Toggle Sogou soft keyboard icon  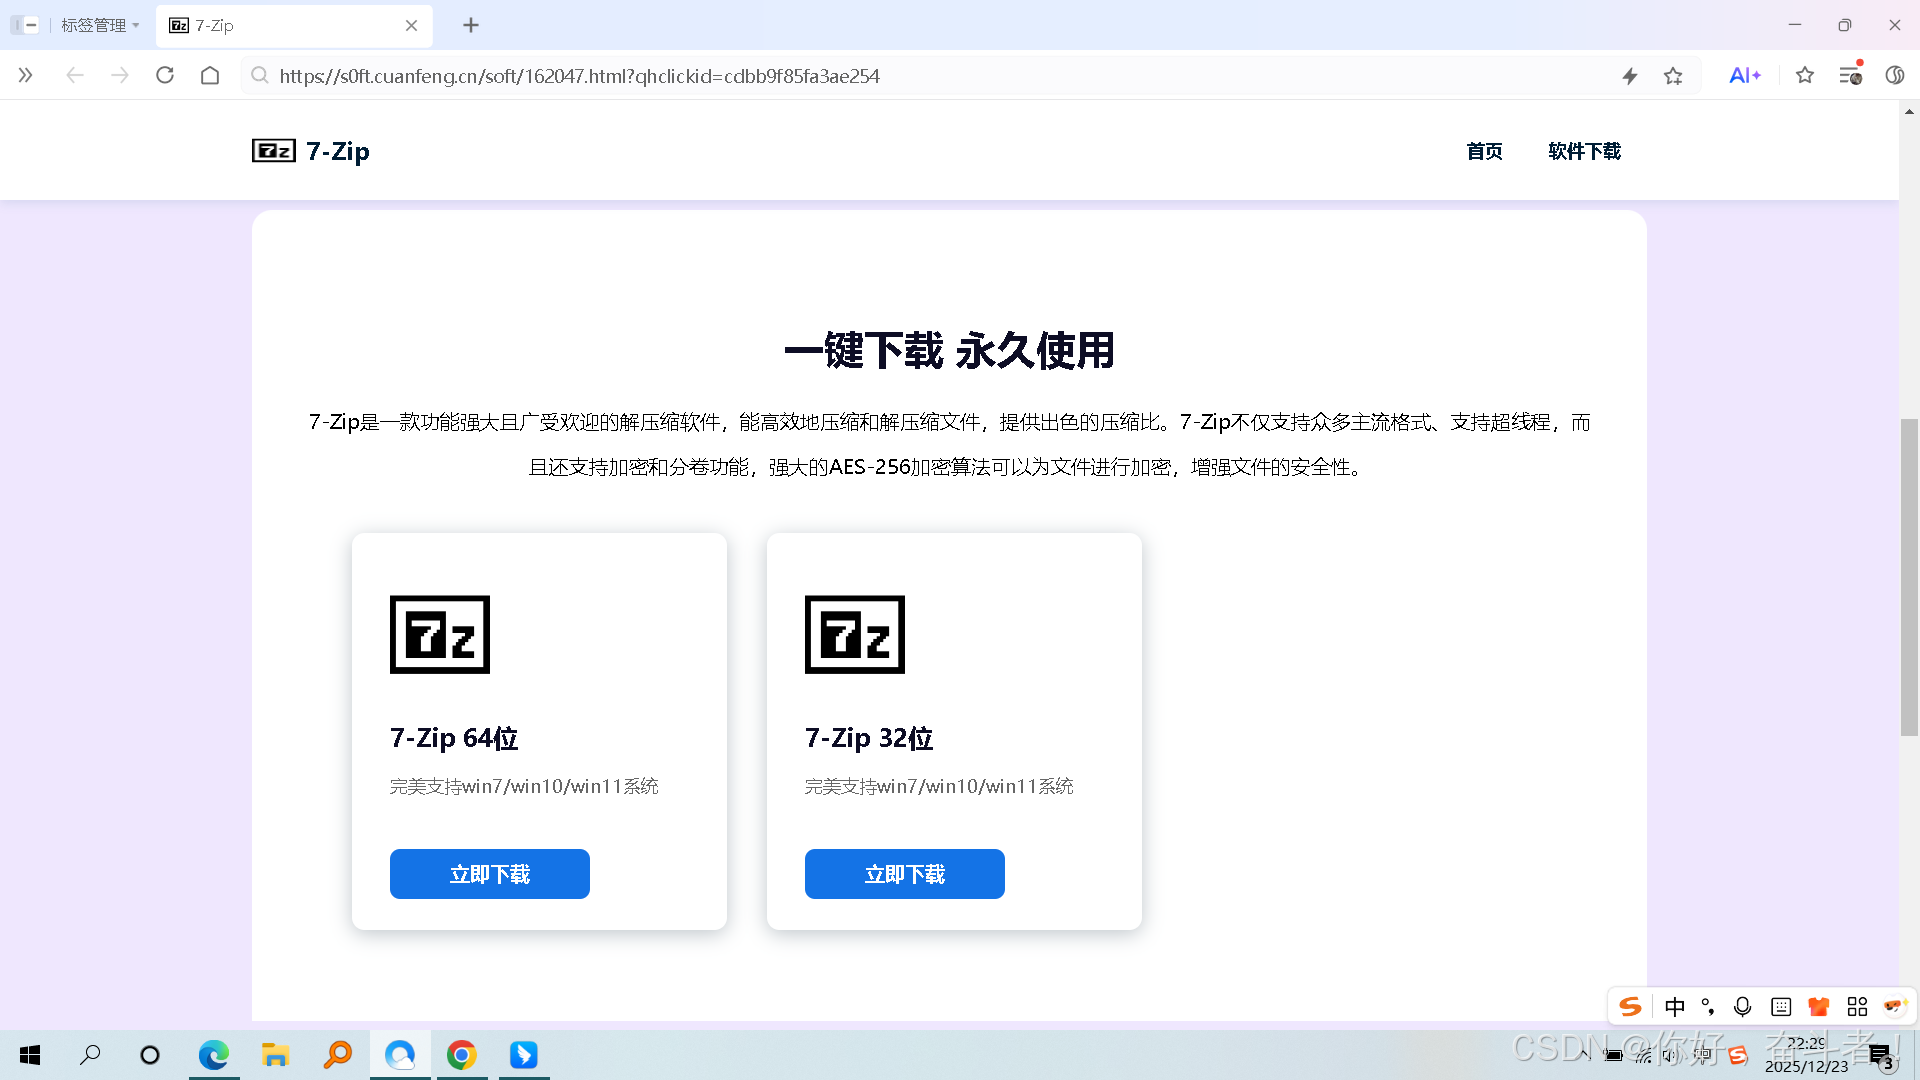tap(1781, 1006)
